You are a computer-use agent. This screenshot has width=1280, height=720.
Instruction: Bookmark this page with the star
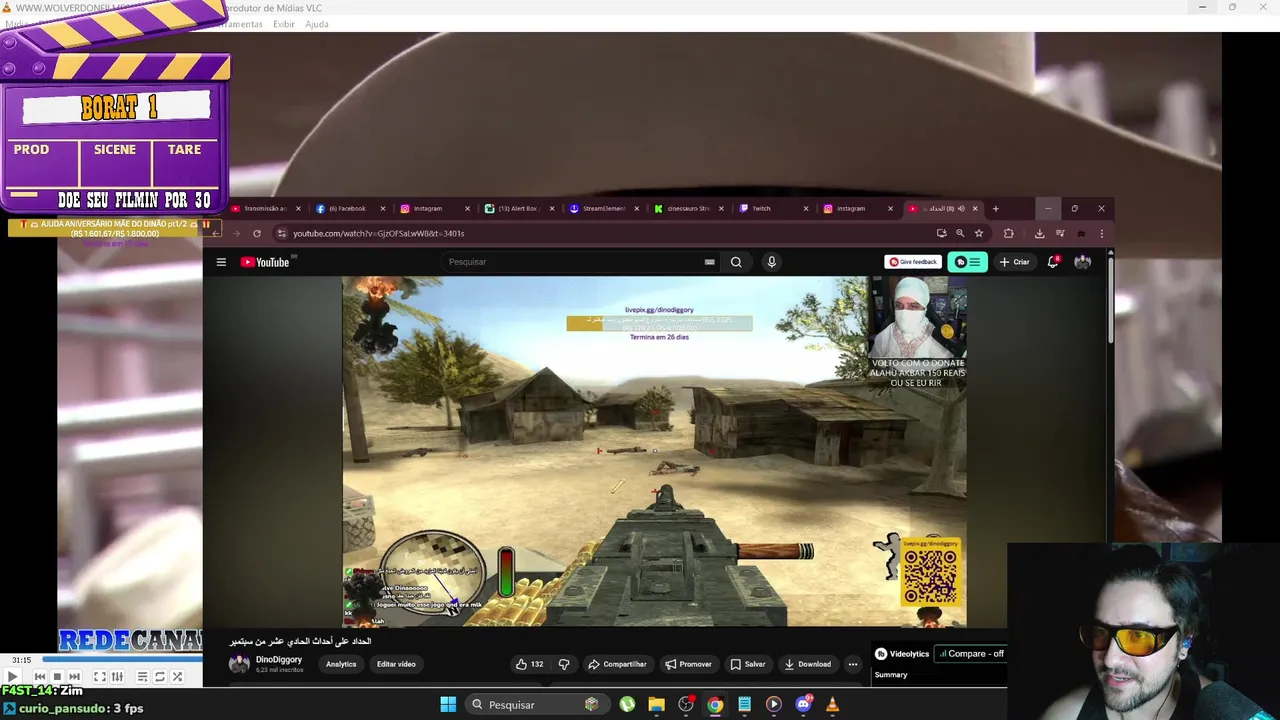[x=979, y=233]
